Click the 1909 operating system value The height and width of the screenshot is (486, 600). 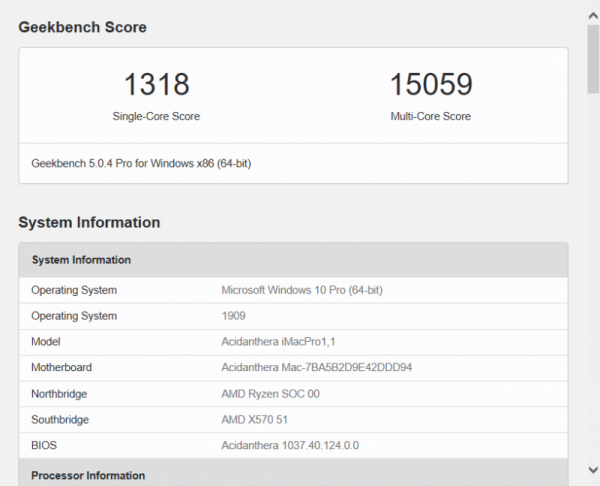click(x=233, y=316)
